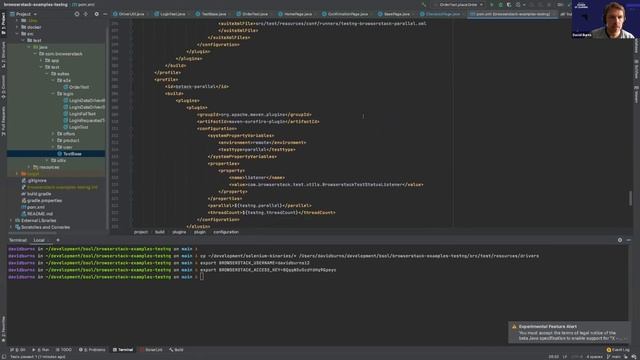Viewport: 640px width, 360px height.
Task: Click the 'plugins' breadcrumb below the editor
Action: [x=179, y=232]
